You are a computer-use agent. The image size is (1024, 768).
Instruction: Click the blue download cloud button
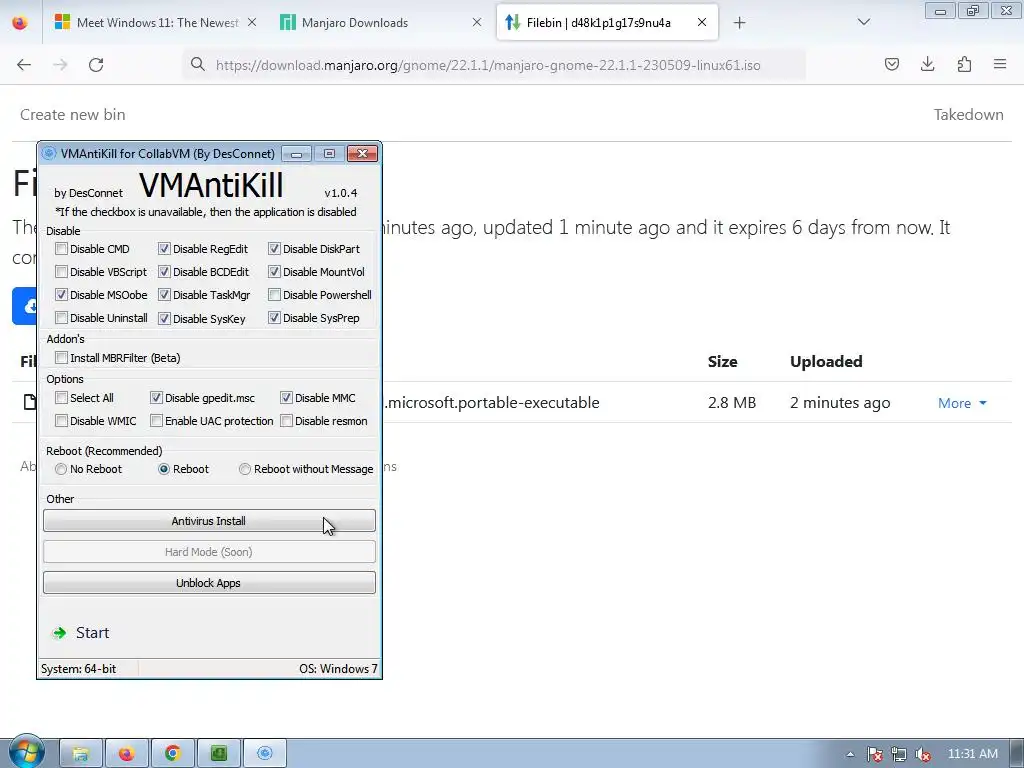(x=25, y=306)
